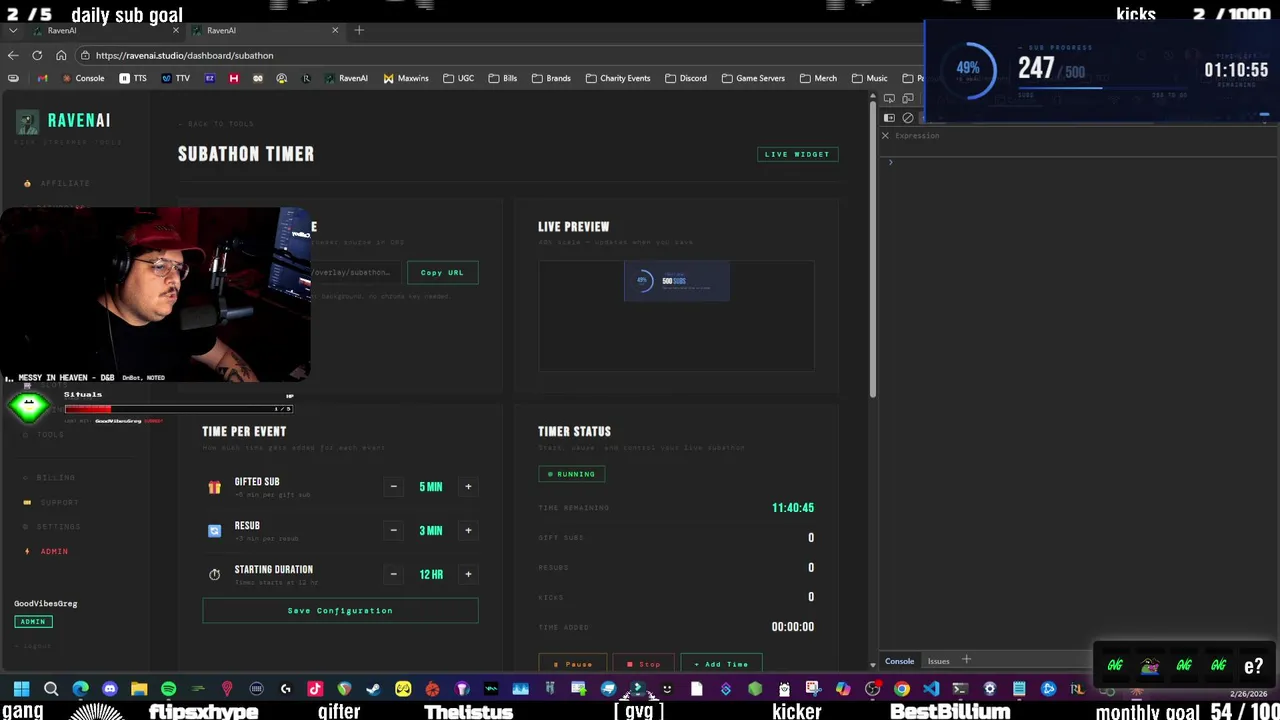Viewport: 1280px width, 720px height.
Task: Open the Admin sidebar item
Action: (x=47, y=551)
